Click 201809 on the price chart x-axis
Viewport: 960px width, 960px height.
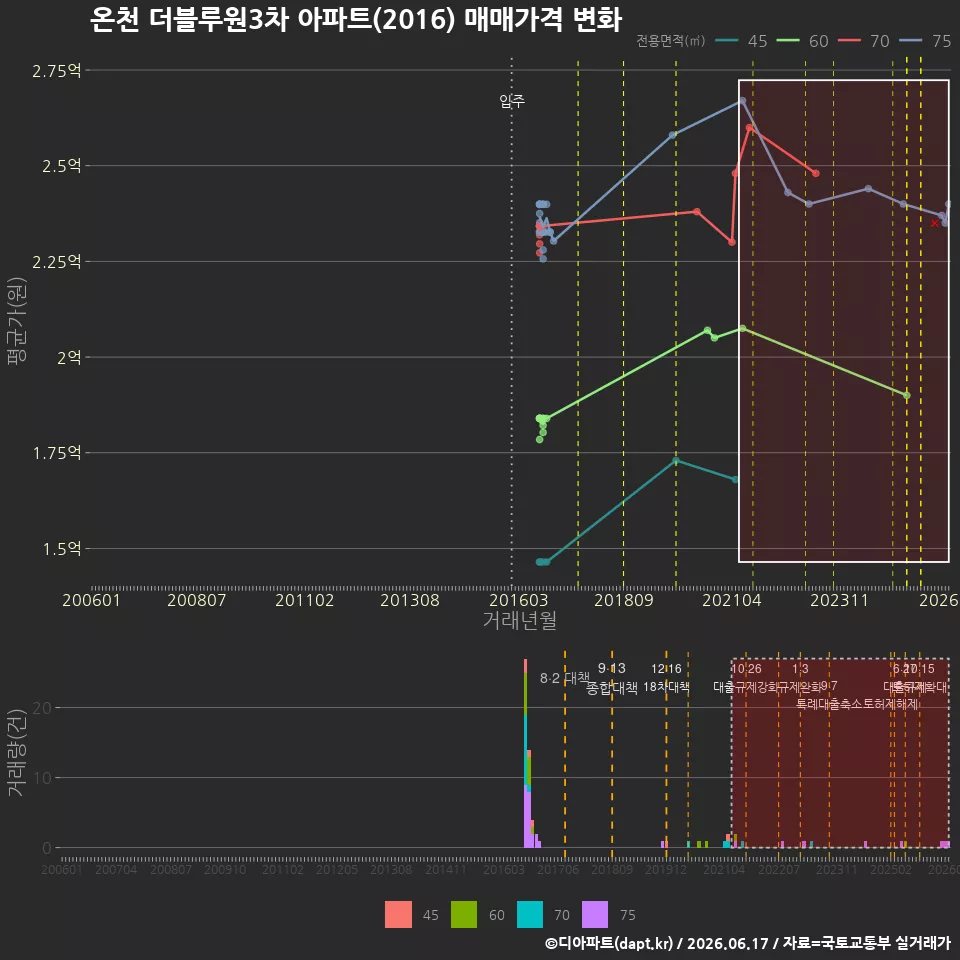[624, 600]
